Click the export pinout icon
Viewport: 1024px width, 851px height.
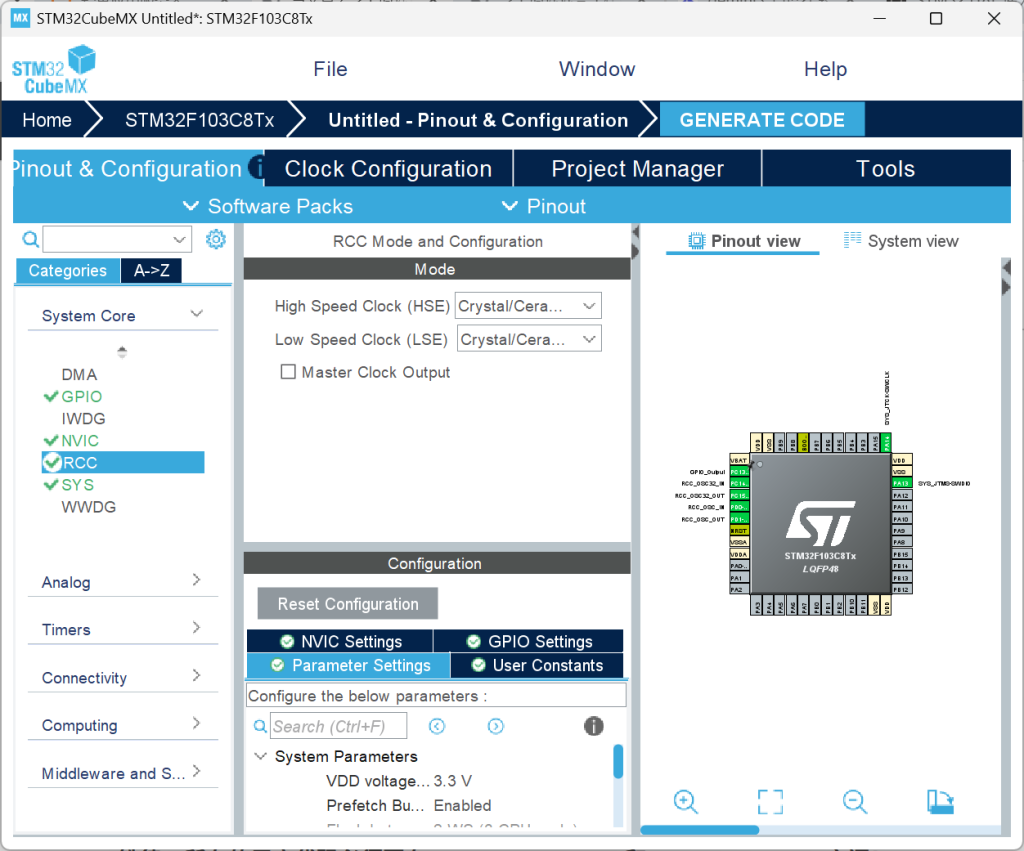pyautogui.click(x=940, y=801)
